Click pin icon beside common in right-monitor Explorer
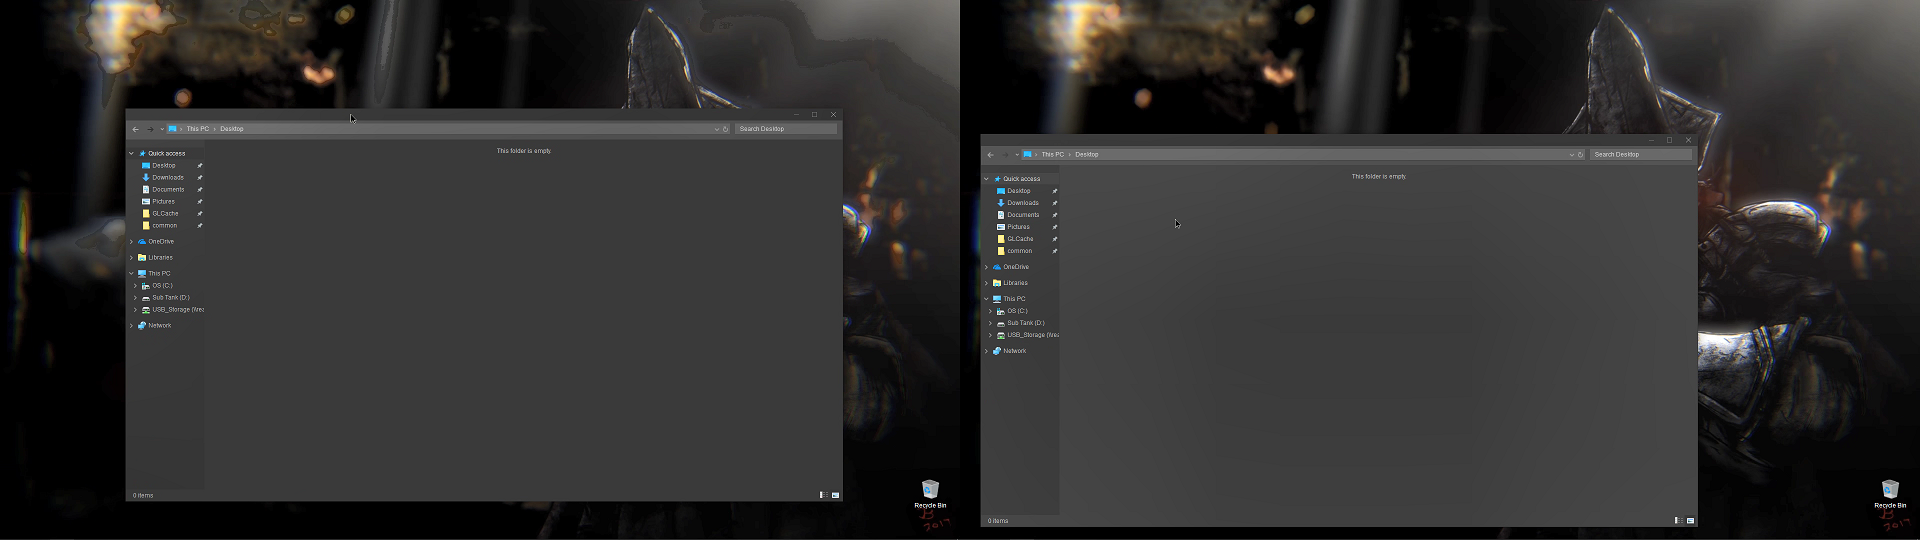This screenshot has width=1920, height=540. pos(1055,251)
